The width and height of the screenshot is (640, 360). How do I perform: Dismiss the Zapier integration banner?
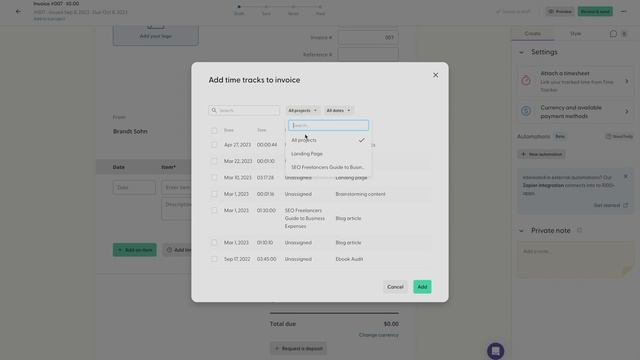tap(626, 177)
